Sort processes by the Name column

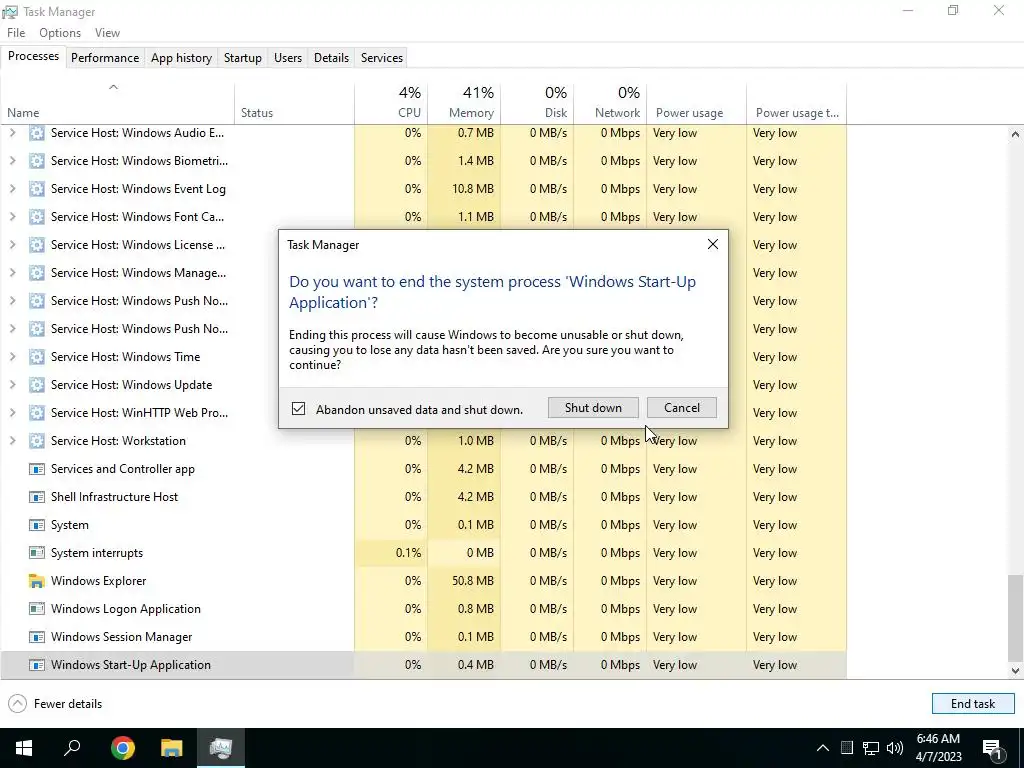[x=118, y=104]
